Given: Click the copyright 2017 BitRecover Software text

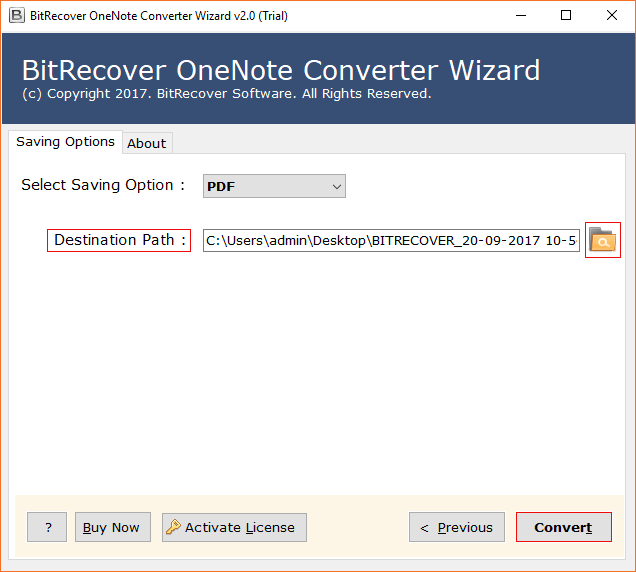Looking at the screenshot, I should click(227, 94).
